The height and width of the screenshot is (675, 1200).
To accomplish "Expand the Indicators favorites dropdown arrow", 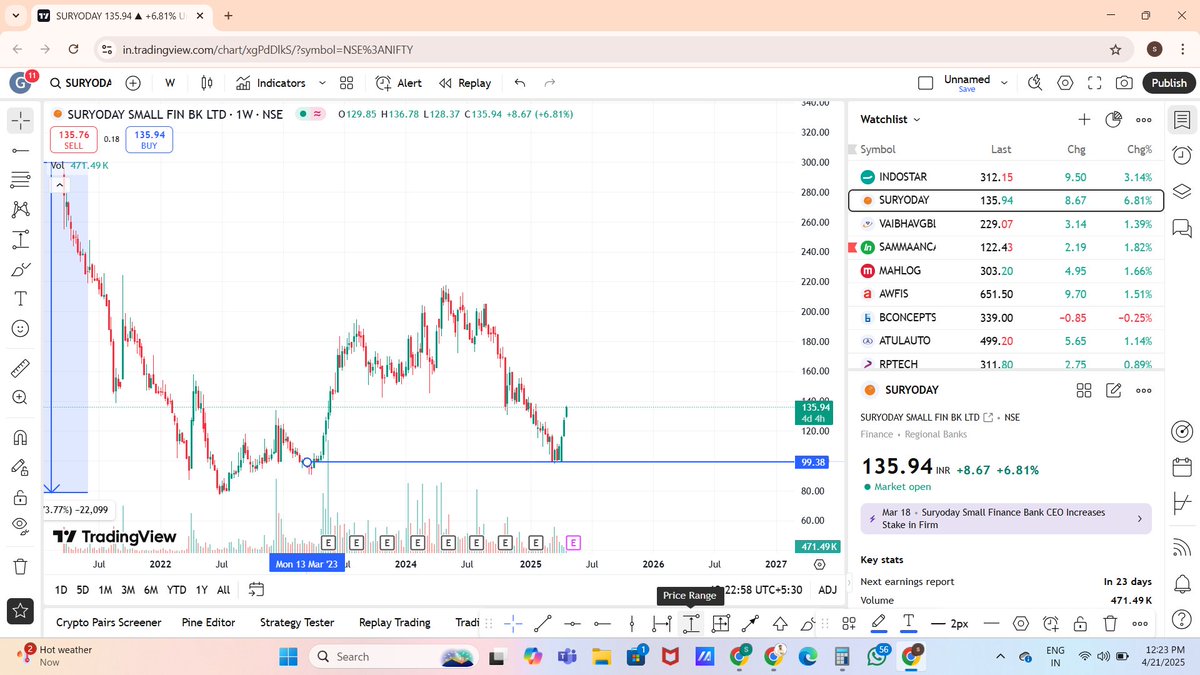I will click(x=322, y=83).
